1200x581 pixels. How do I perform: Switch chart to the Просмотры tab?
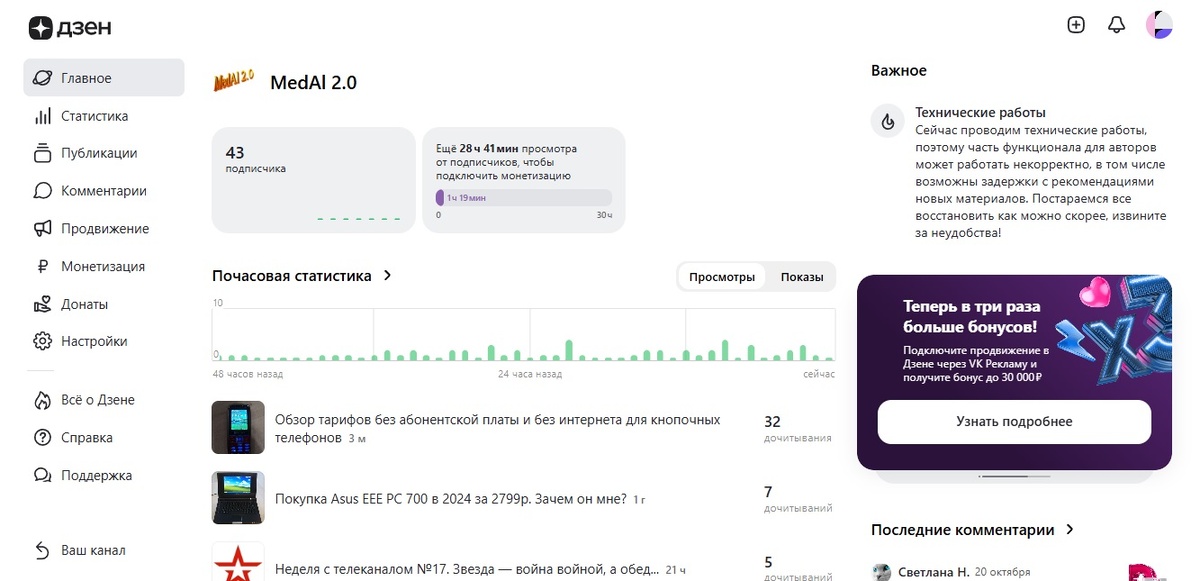click(722, 277)
